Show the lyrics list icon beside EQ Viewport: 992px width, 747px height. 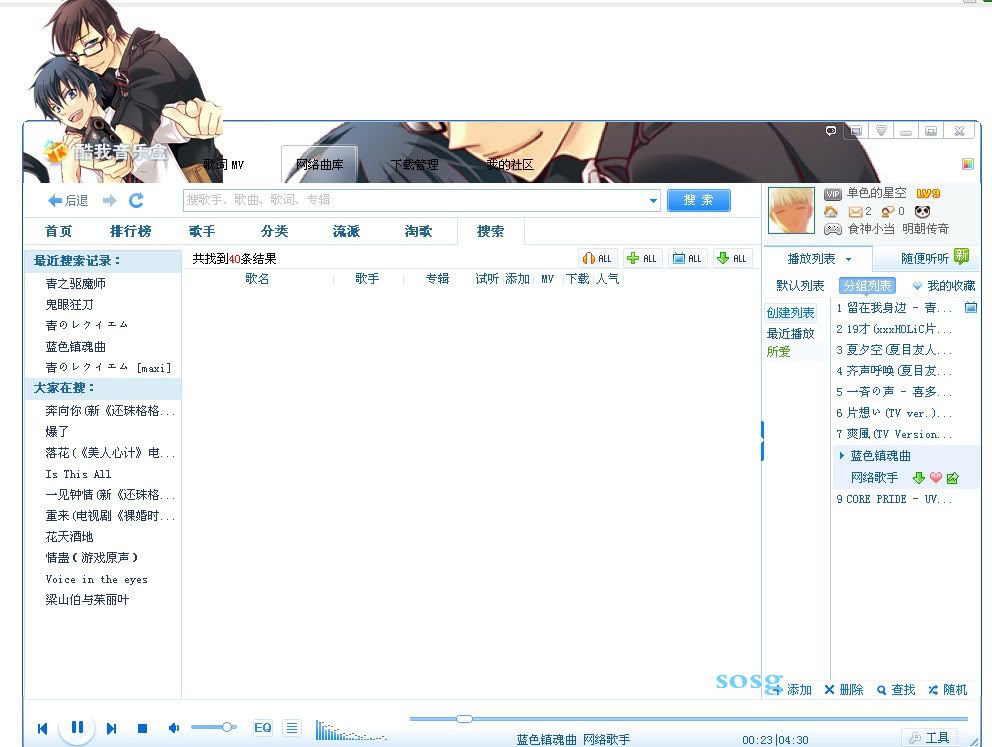click(292, 728)
